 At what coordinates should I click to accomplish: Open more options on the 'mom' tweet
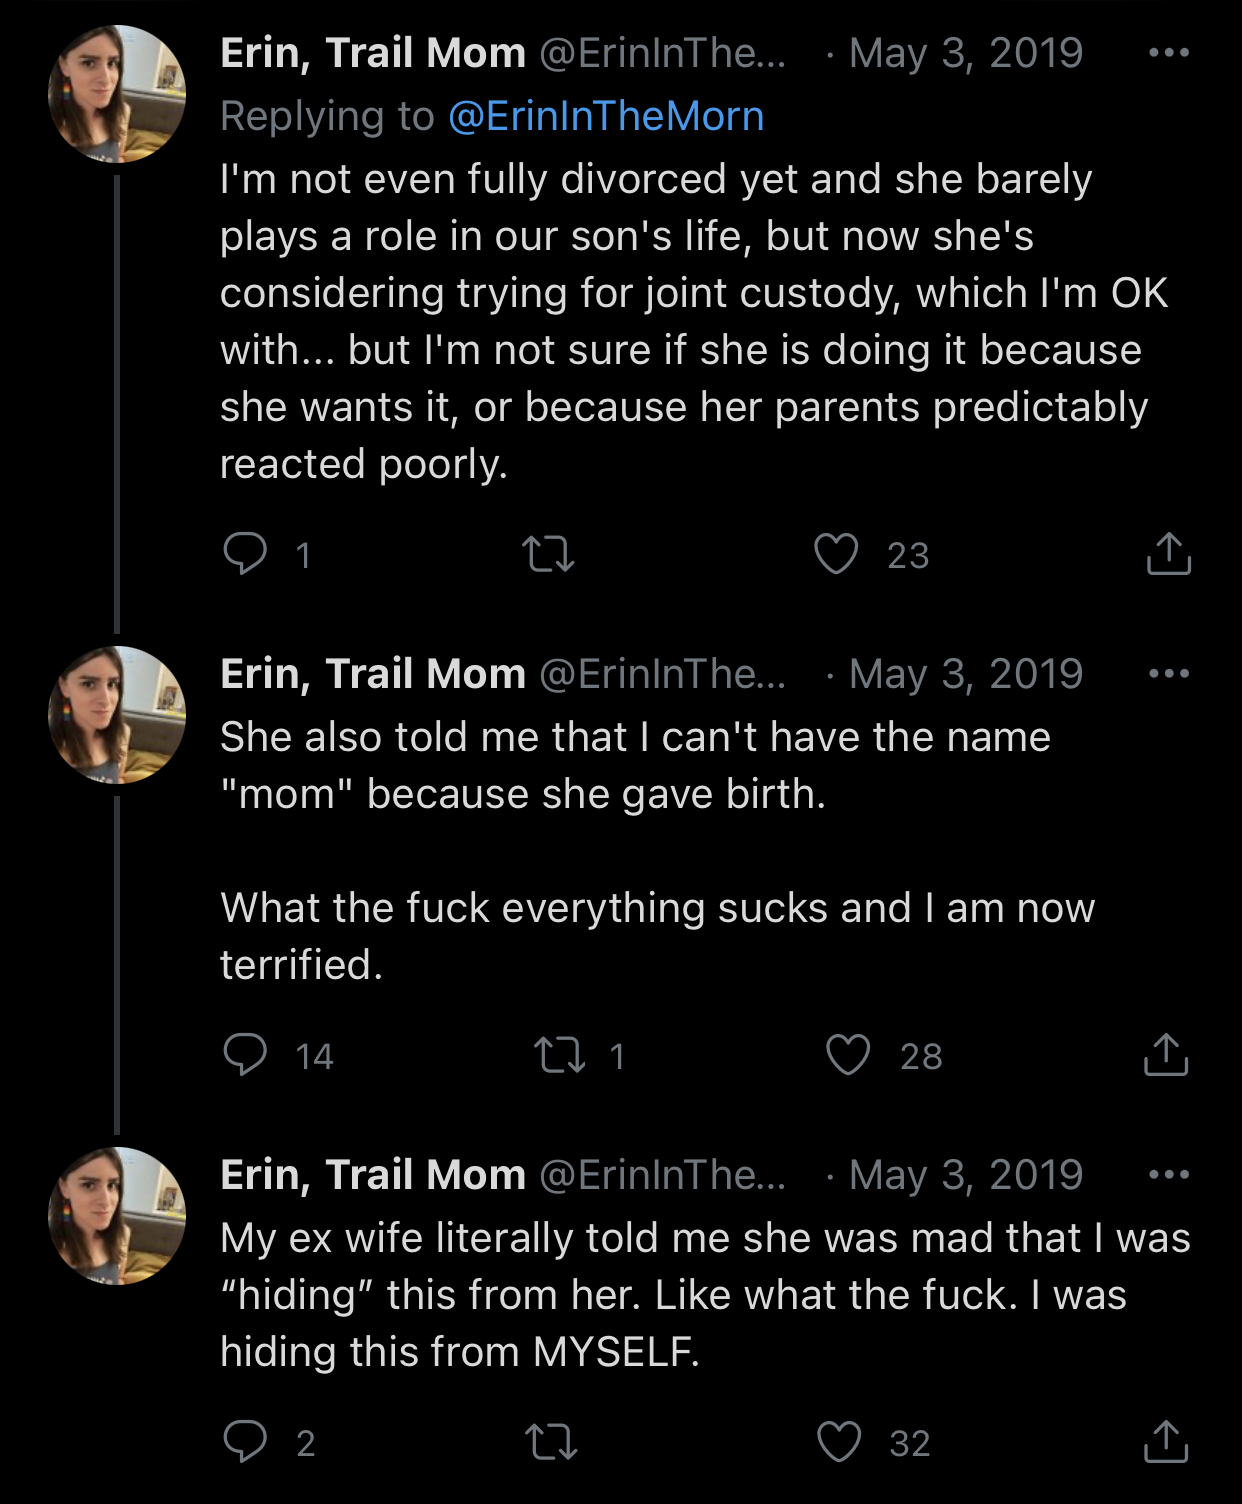click(1169, 673)
